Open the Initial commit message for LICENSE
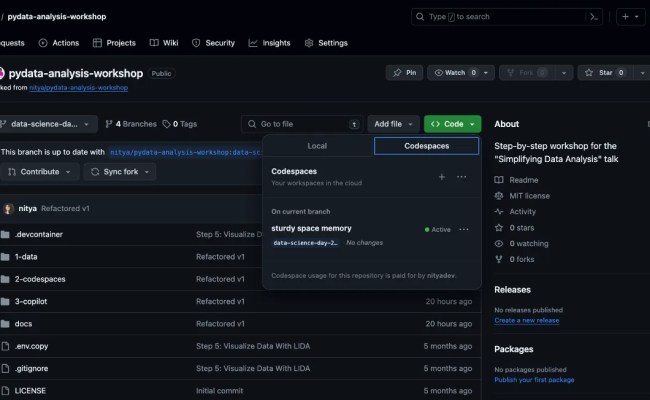This screenshot has width=650, height=400. [x=219, y=391]
